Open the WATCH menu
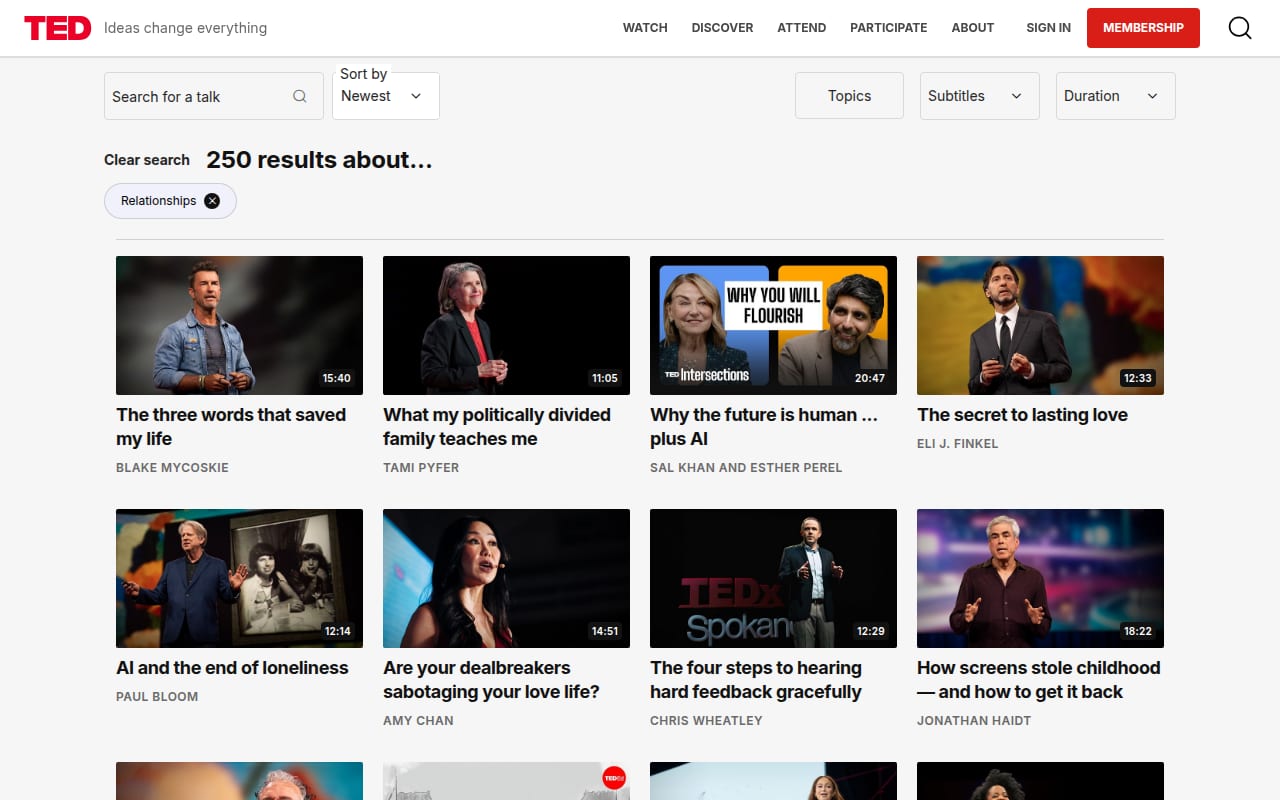This screenshot has height=800, width=1280. [x=645, y=28]
